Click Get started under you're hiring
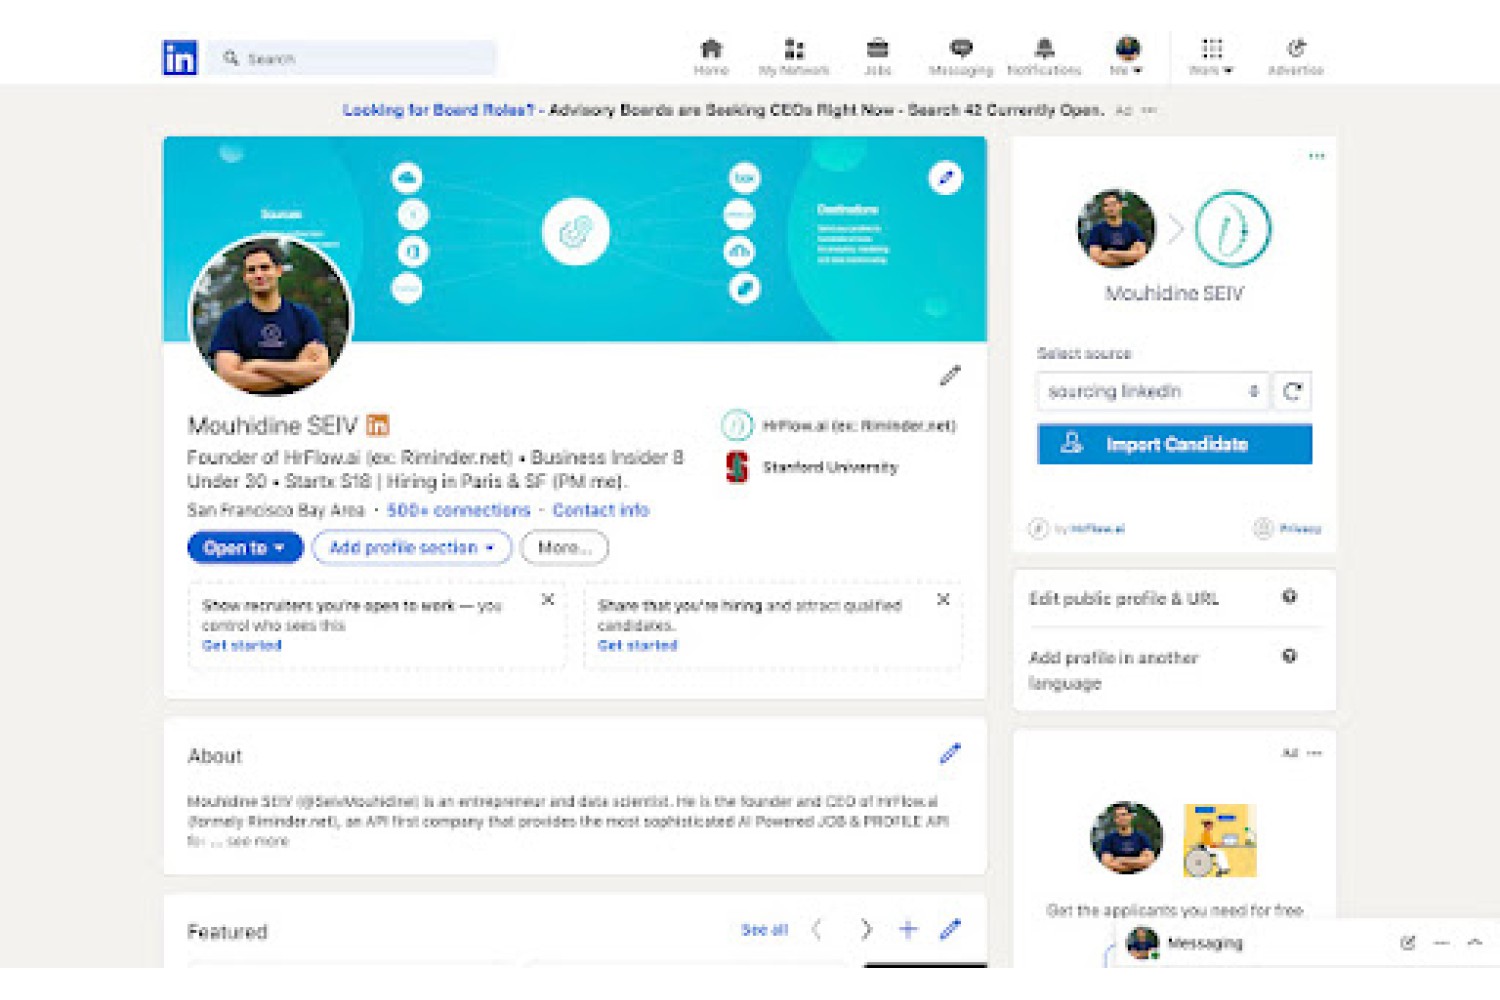Image resolution: width=1500 pixels, height=1000 pixels. (637, 645)
